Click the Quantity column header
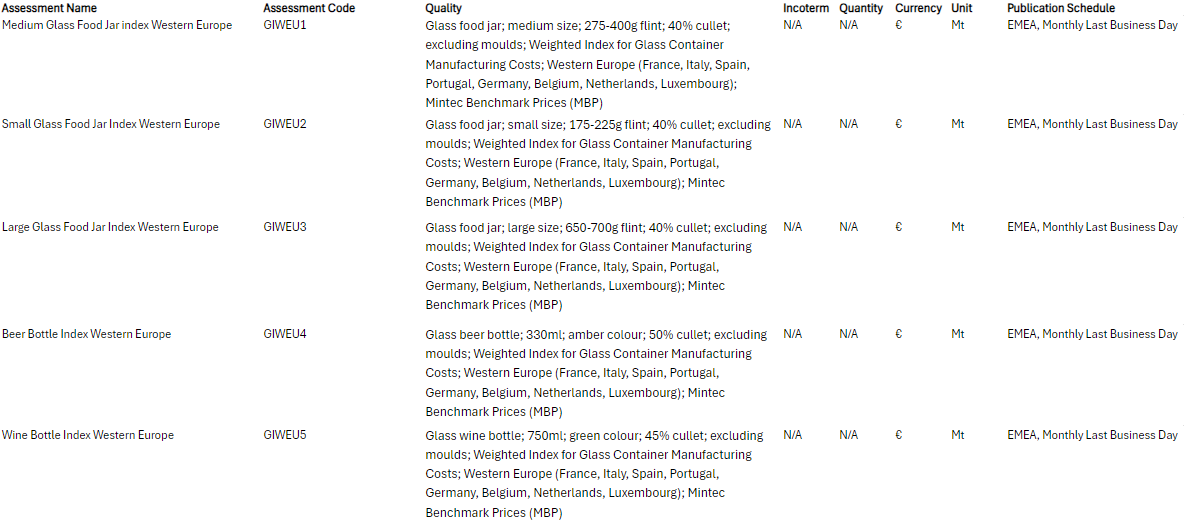Image resolution: width=1184 pixels, height=524 pixels. [x=861, y=8]
